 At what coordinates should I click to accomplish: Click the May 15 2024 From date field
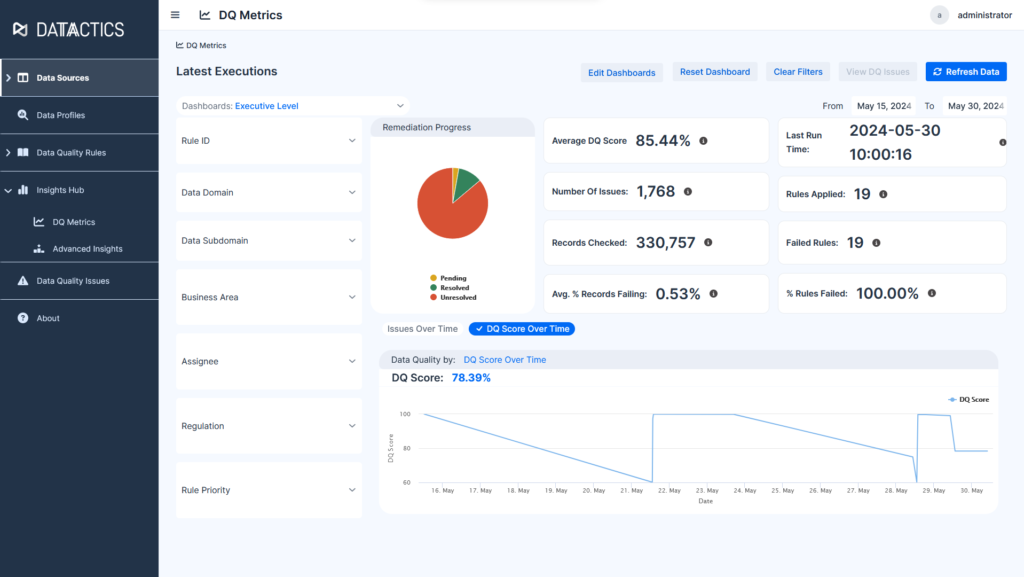[x=884, y=104]
